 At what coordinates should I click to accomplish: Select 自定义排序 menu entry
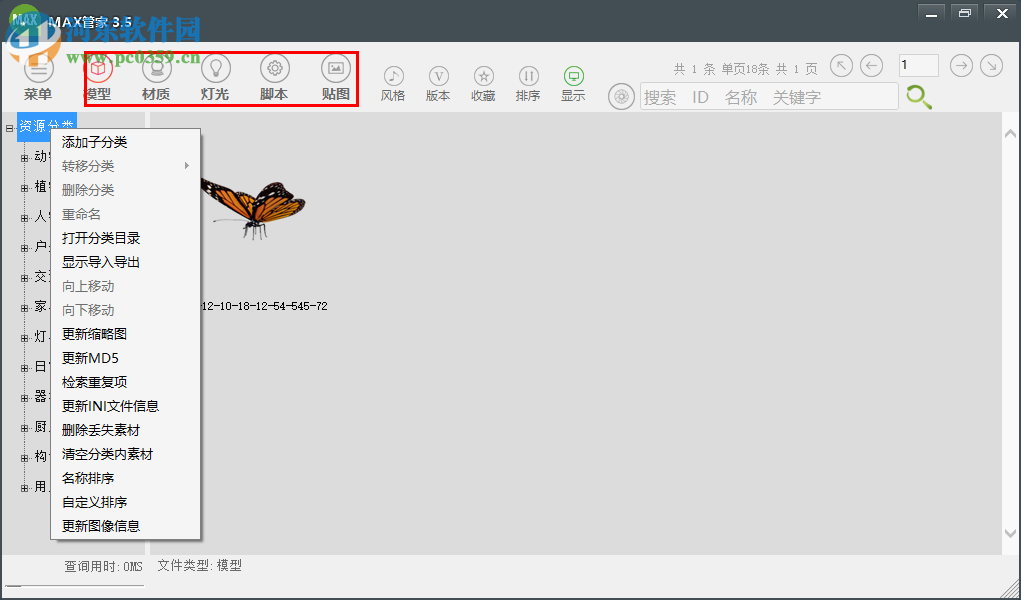(125, 503)
